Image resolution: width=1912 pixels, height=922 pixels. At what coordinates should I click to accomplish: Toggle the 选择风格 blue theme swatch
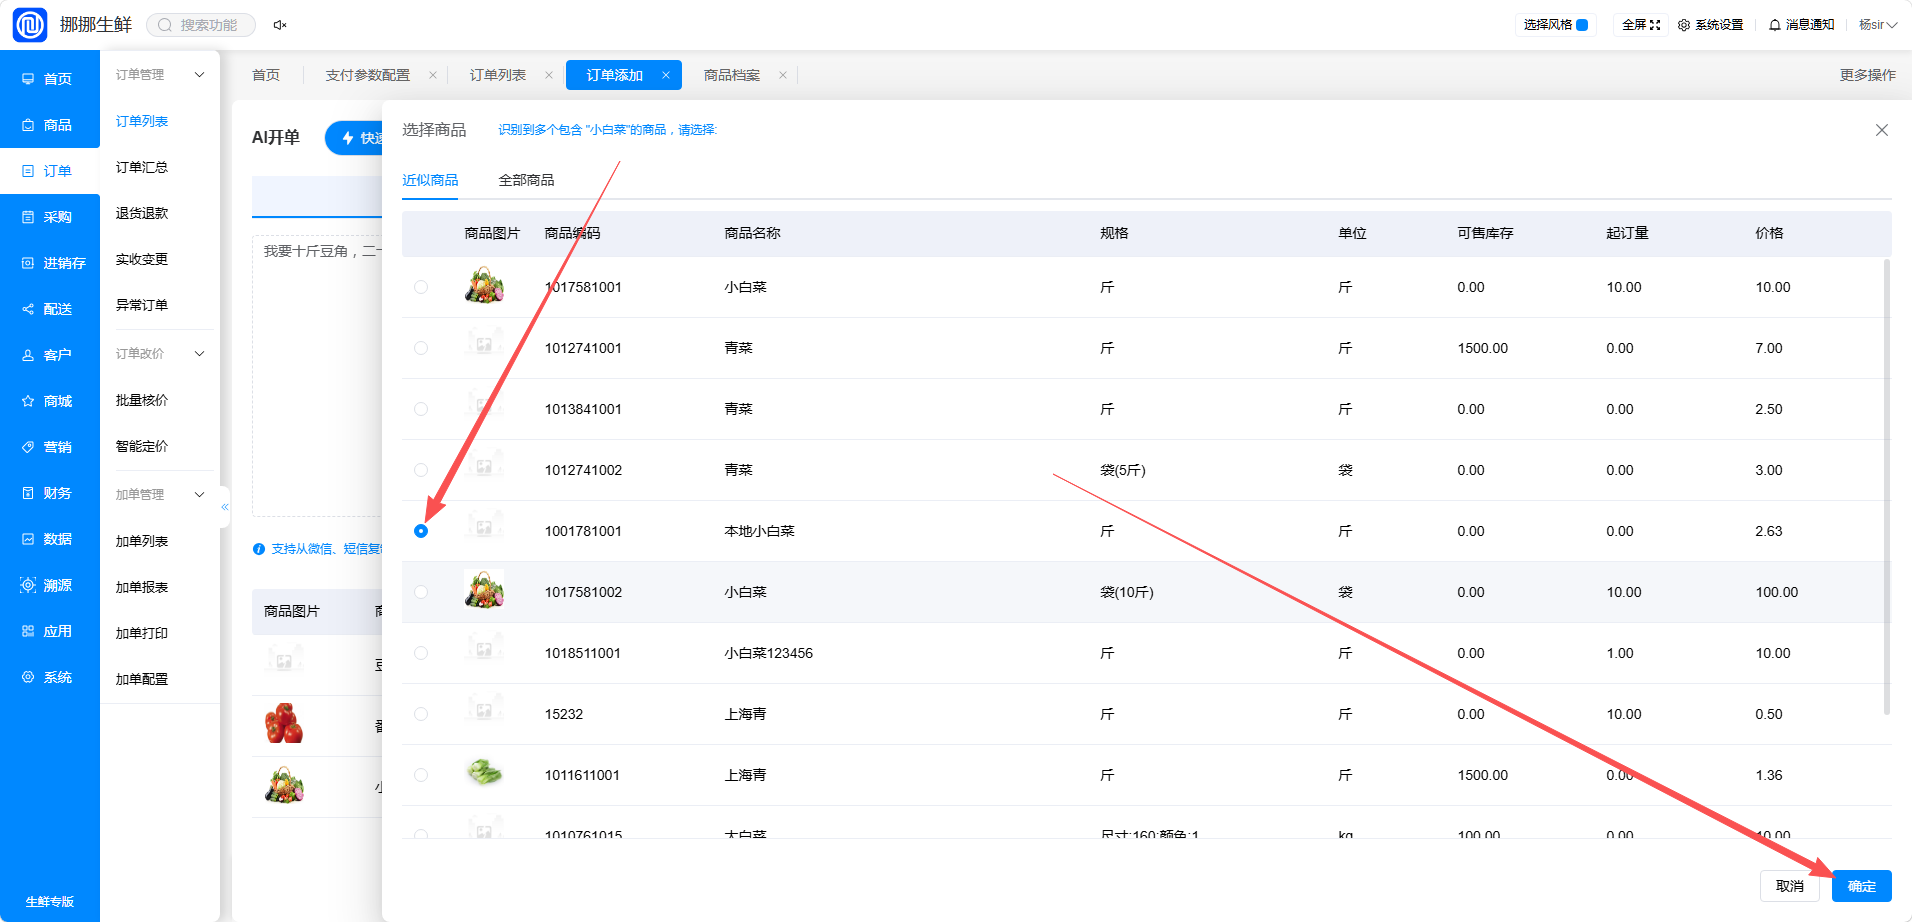[x=1582, y=25]
